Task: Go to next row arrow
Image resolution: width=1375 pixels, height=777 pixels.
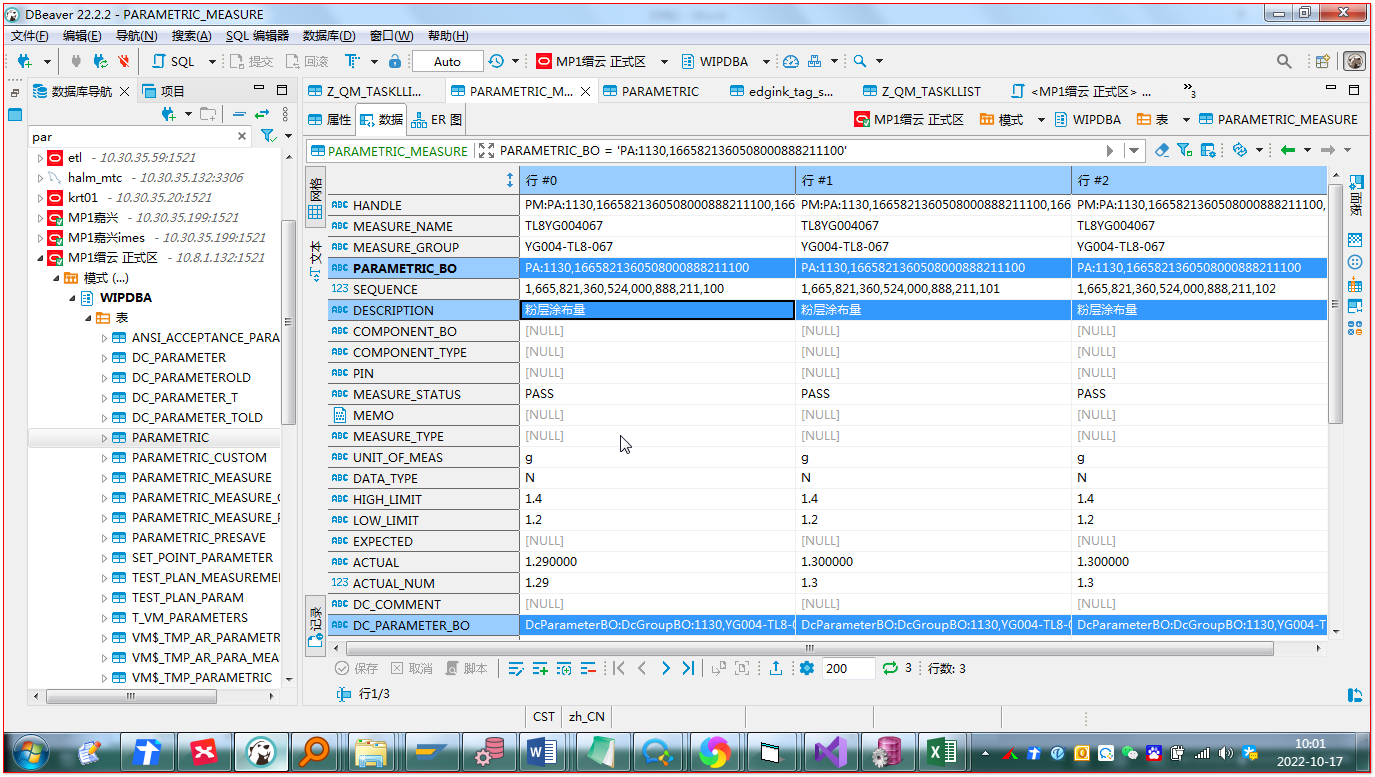Action: point(665,668)
